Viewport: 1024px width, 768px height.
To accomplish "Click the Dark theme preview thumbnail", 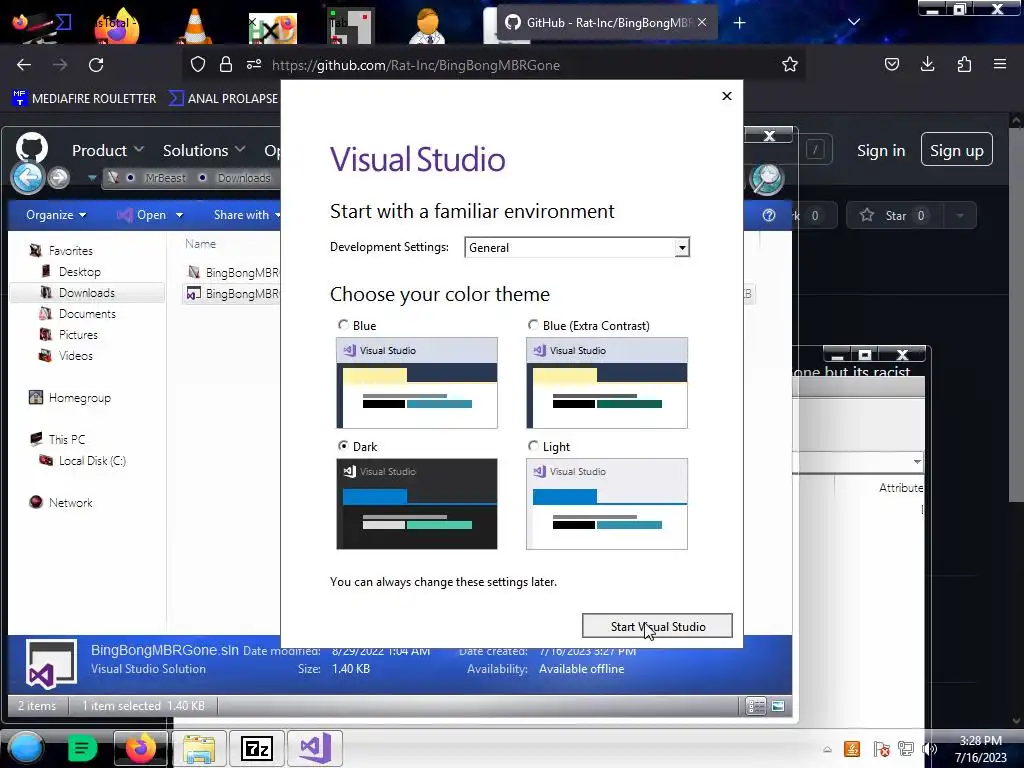I will (x=417, y=504).
